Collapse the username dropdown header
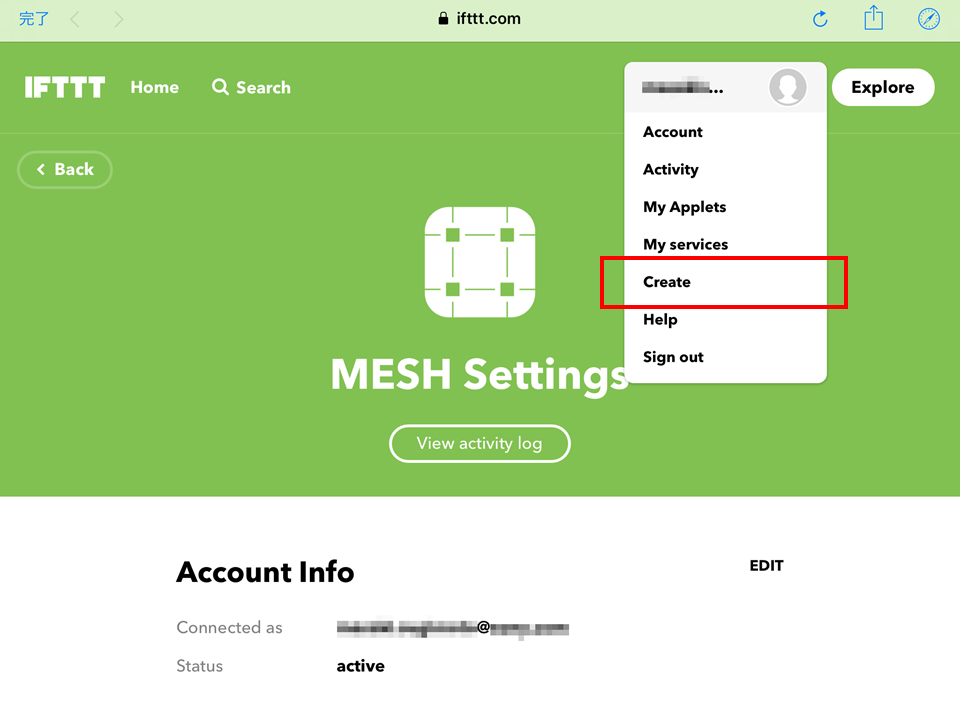 (726, 88)
